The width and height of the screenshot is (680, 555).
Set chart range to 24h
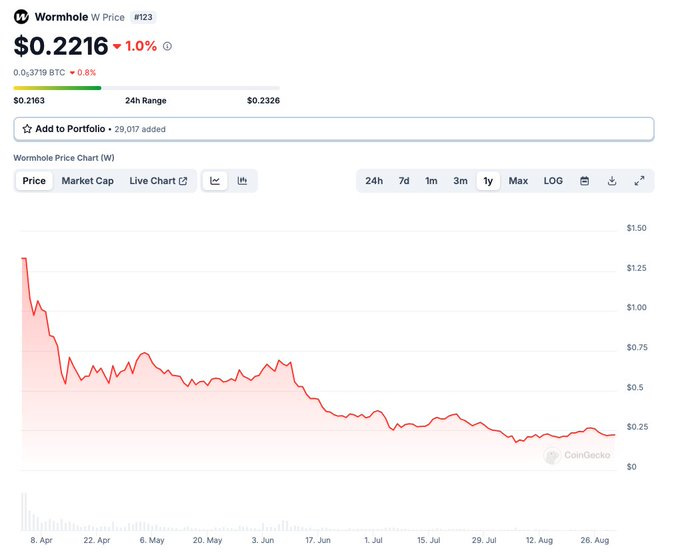(374, 181)
